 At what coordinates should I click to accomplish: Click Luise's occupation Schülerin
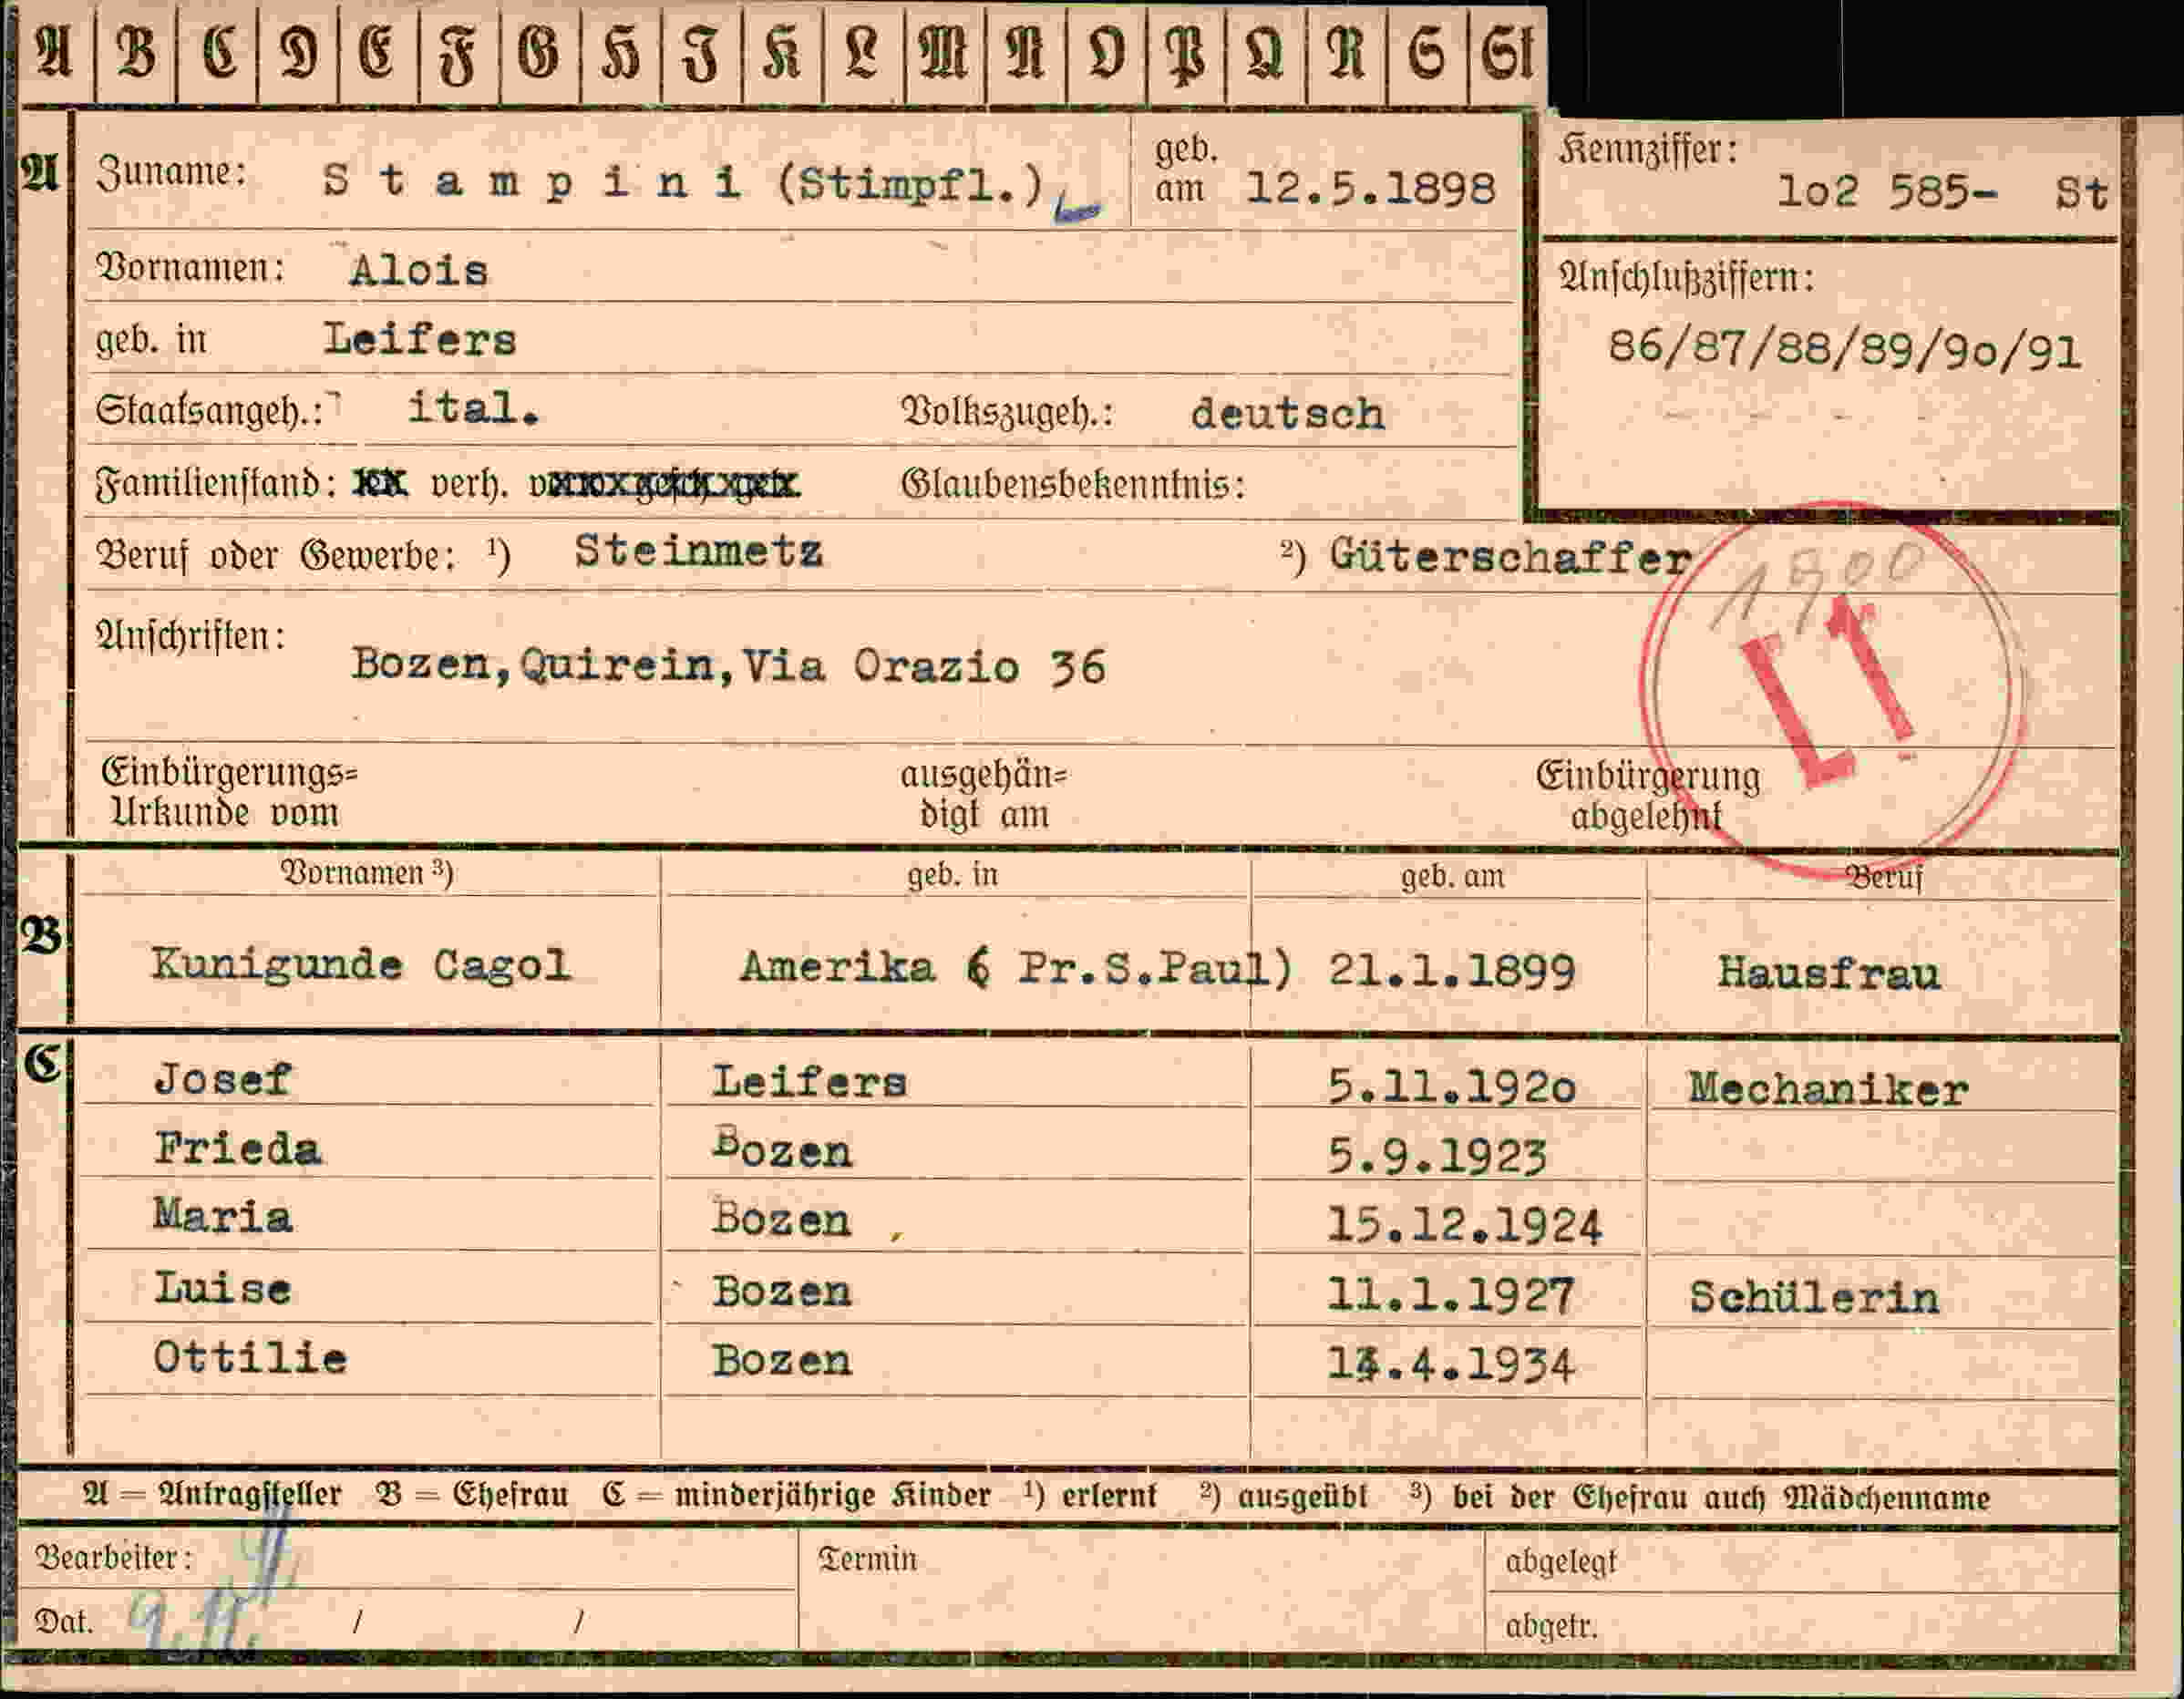1814,1298
